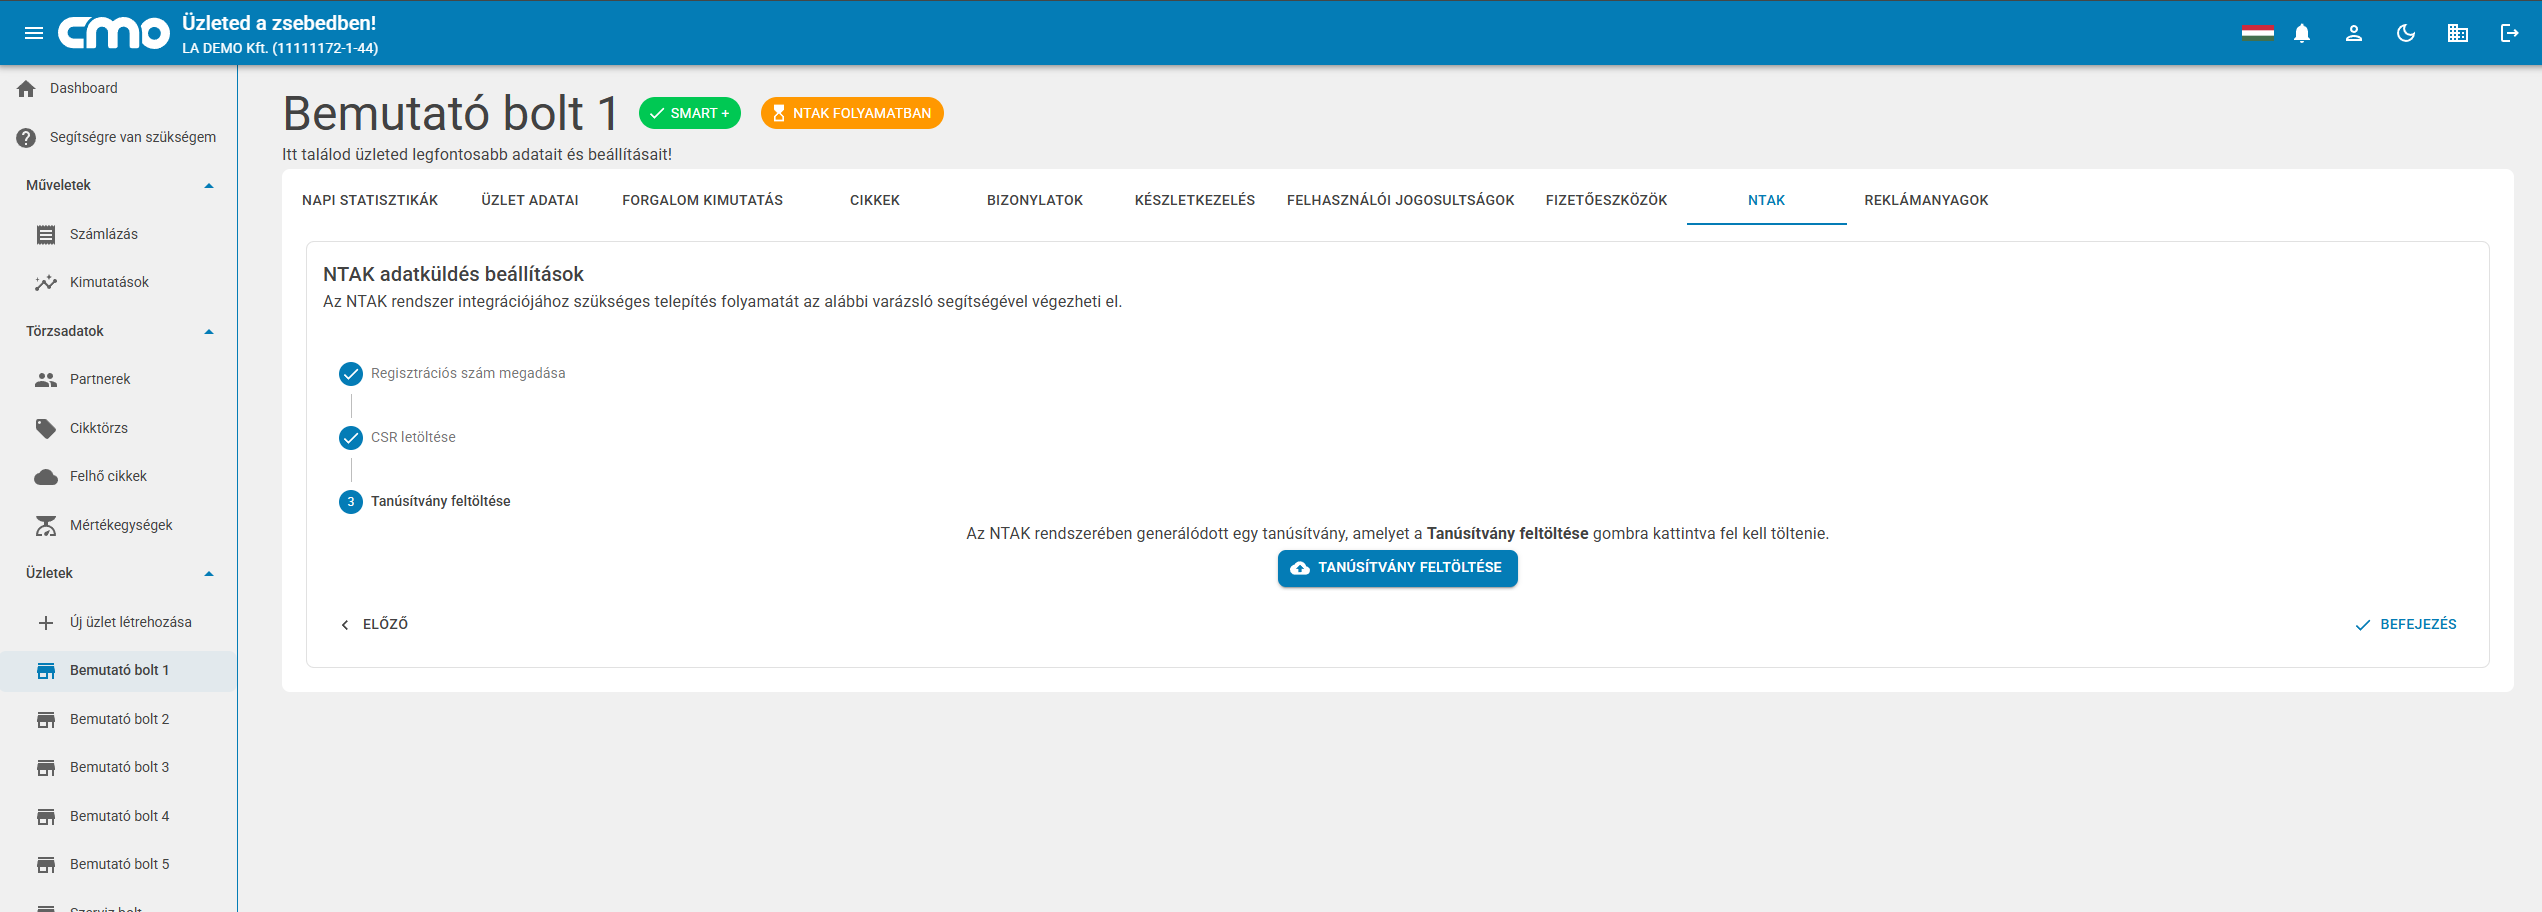Click the Mértékegységek scale icon
Image resolution: width=2542 pixels, height=912 pixels.
pos(46,526)
